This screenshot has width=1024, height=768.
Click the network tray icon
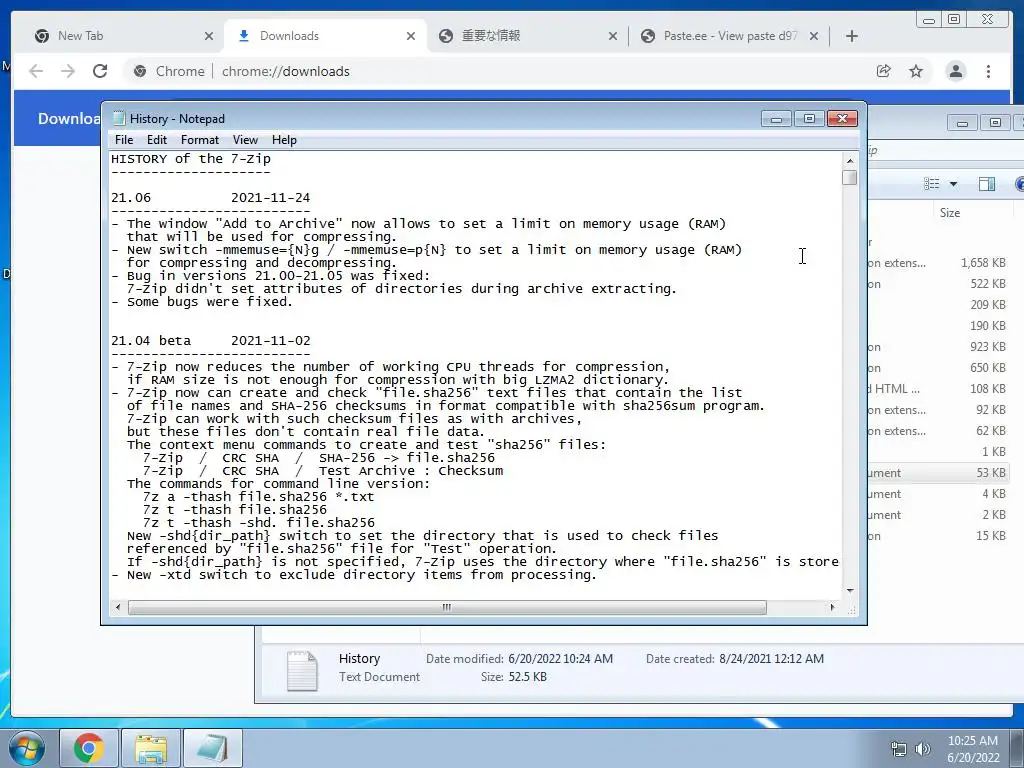coord(899,749)
